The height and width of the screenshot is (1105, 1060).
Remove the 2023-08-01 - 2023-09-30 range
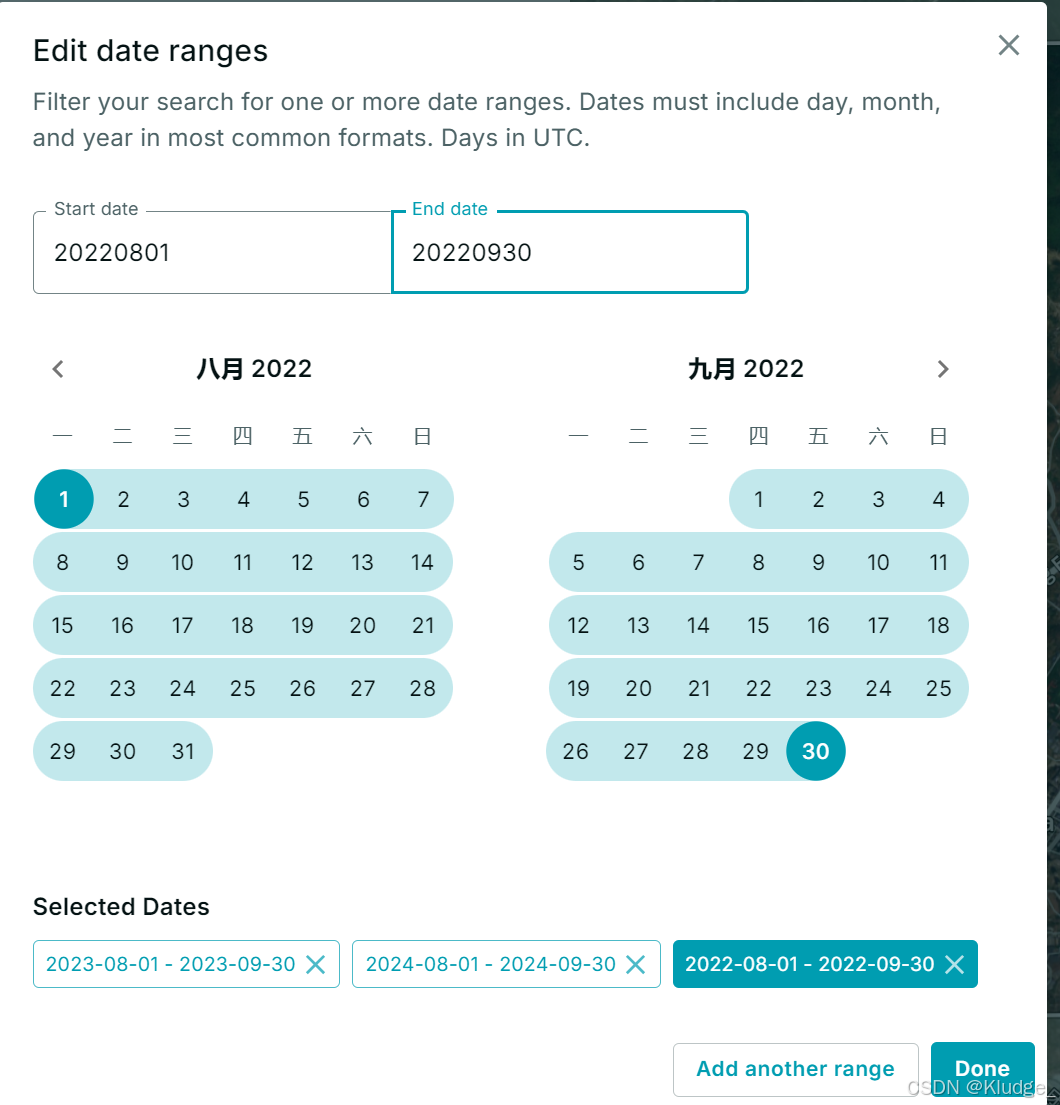[x=316, y=964]
